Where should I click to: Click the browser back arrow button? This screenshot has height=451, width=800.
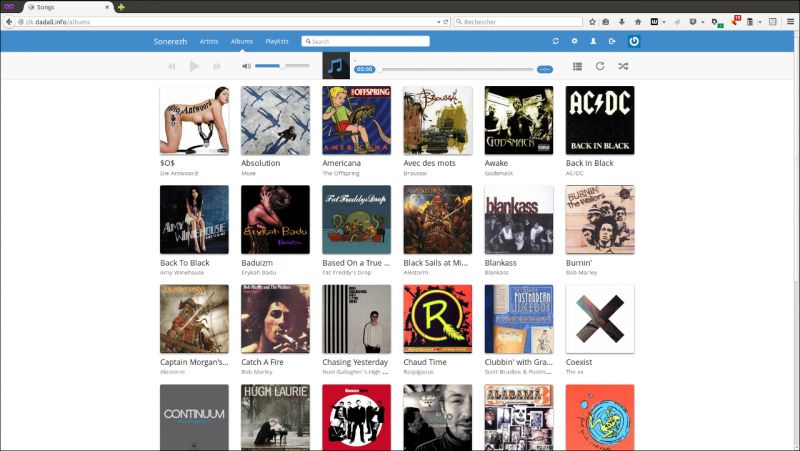tap(9, 22)
